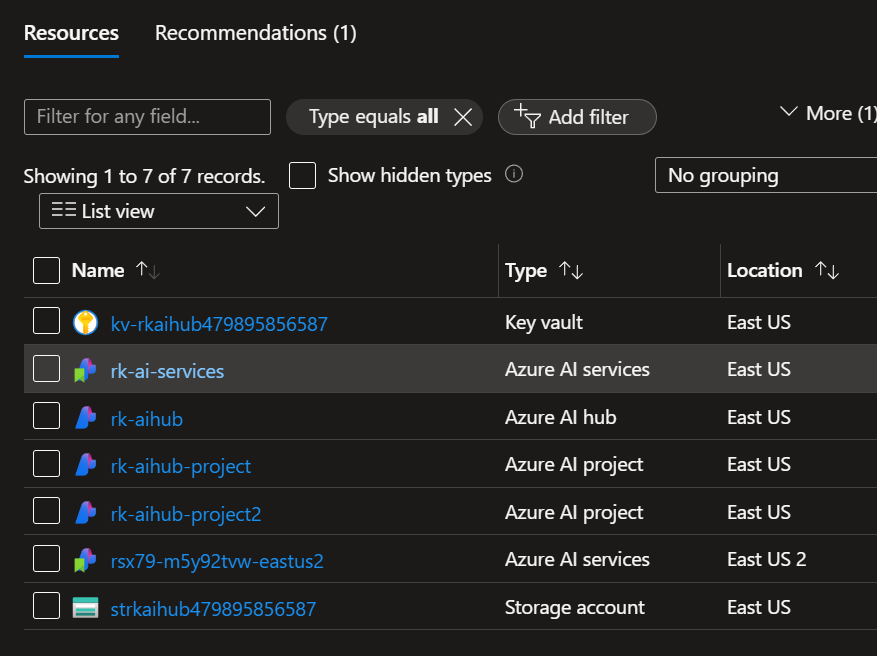Click the Add filter button

pos(577,117)
